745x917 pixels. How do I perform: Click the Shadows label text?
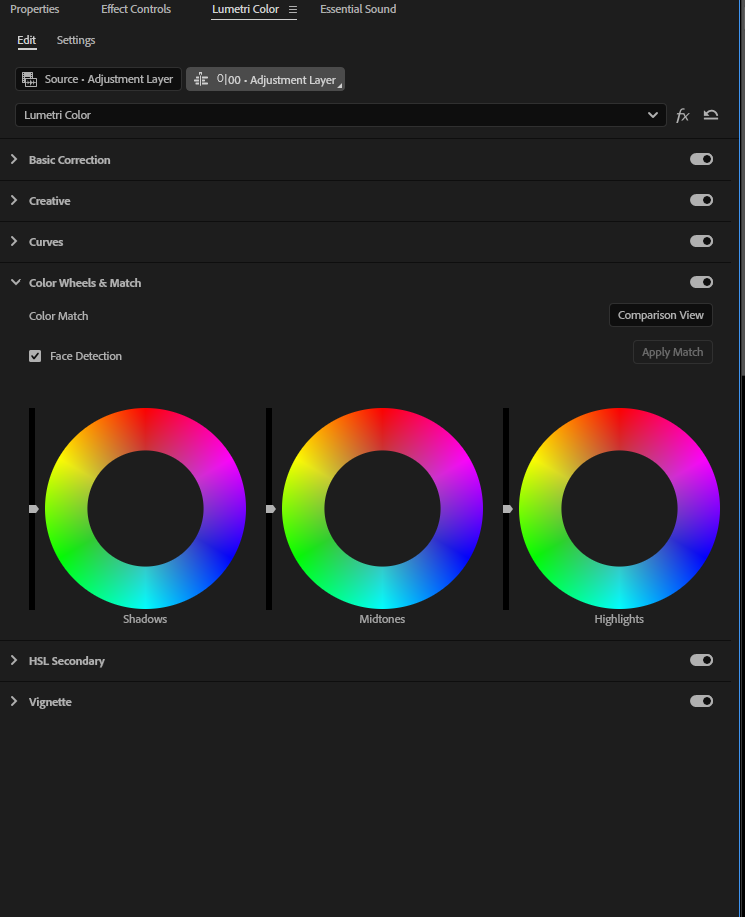[x=145, y=619]
